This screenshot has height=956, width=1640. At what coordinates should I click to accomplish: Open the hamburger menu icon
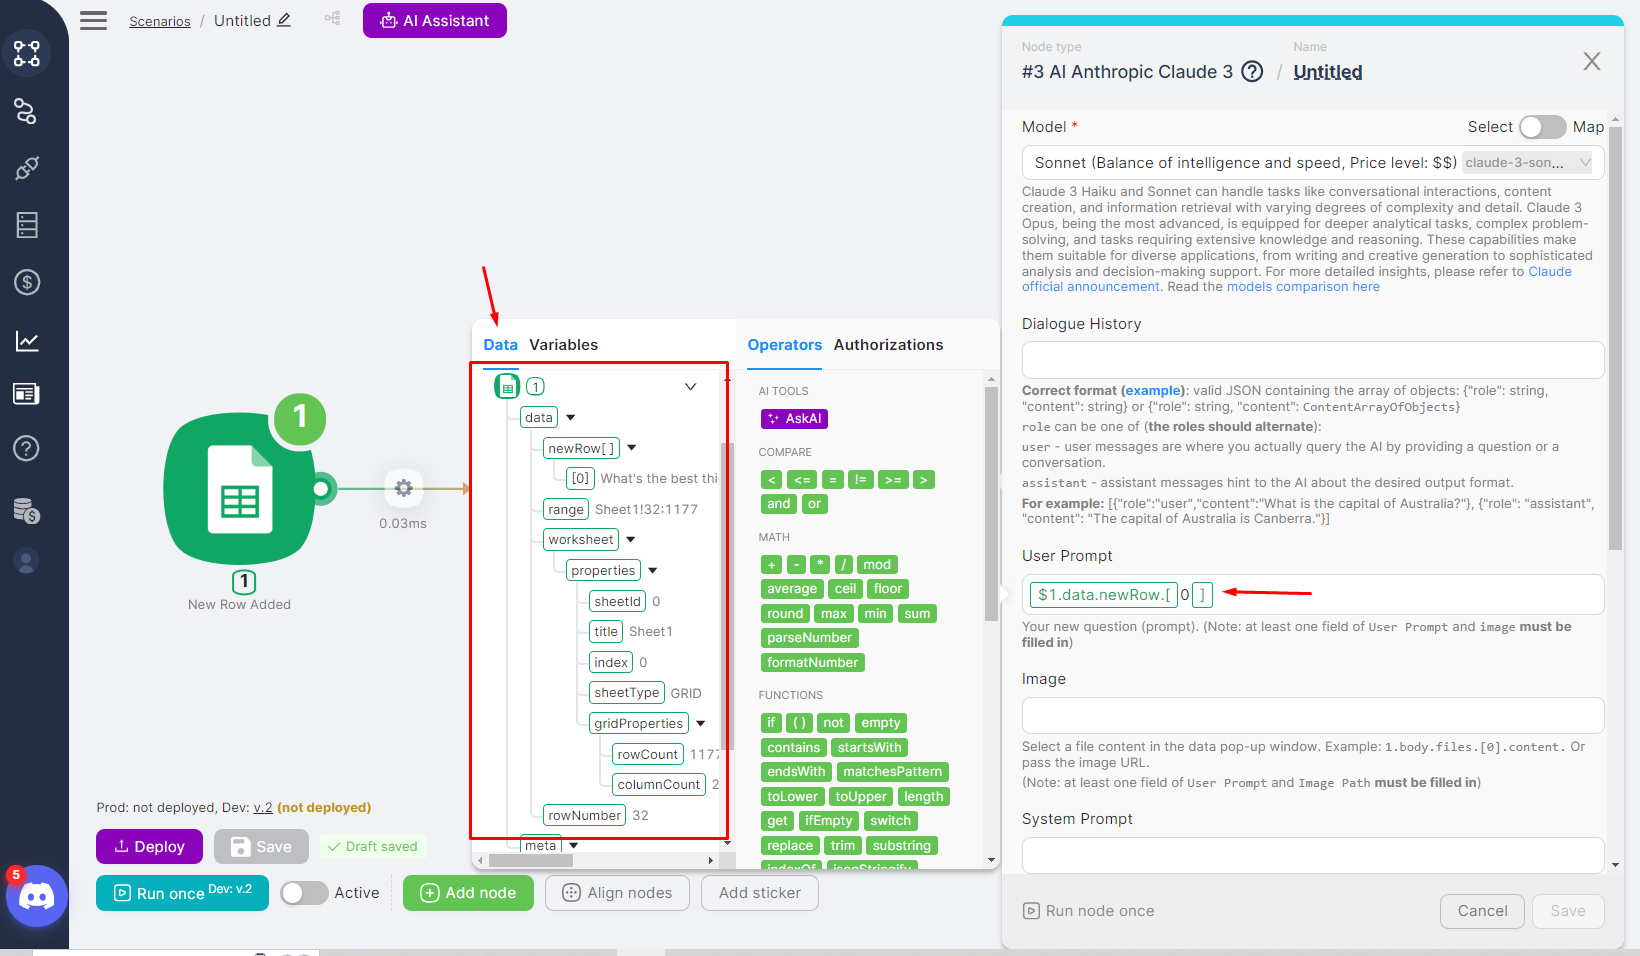[x=93, y=21]
